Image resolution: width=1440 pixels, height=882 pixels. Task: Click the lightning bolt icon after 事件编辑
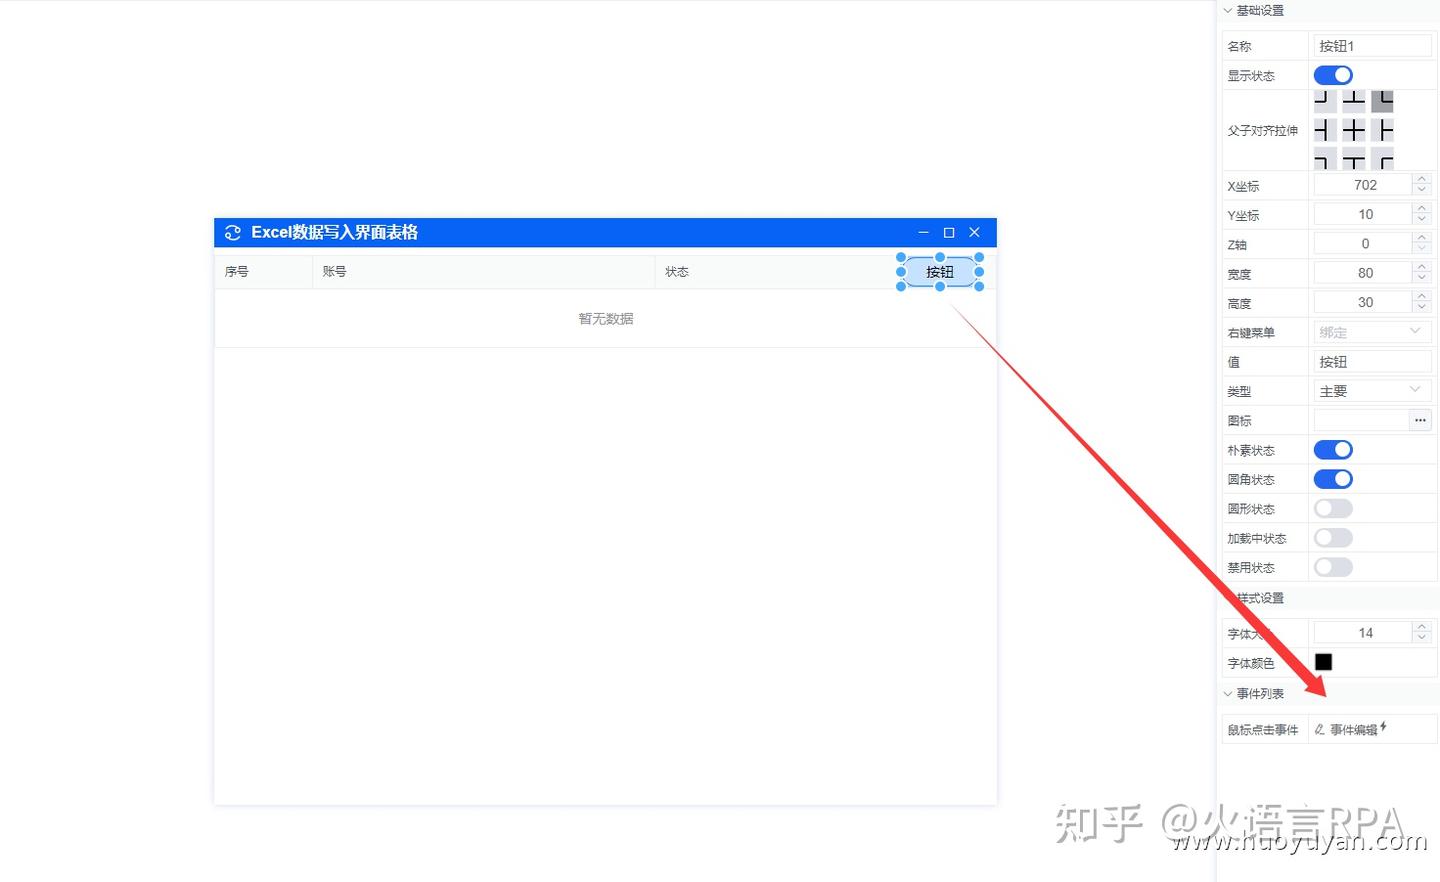(1384, 727)
